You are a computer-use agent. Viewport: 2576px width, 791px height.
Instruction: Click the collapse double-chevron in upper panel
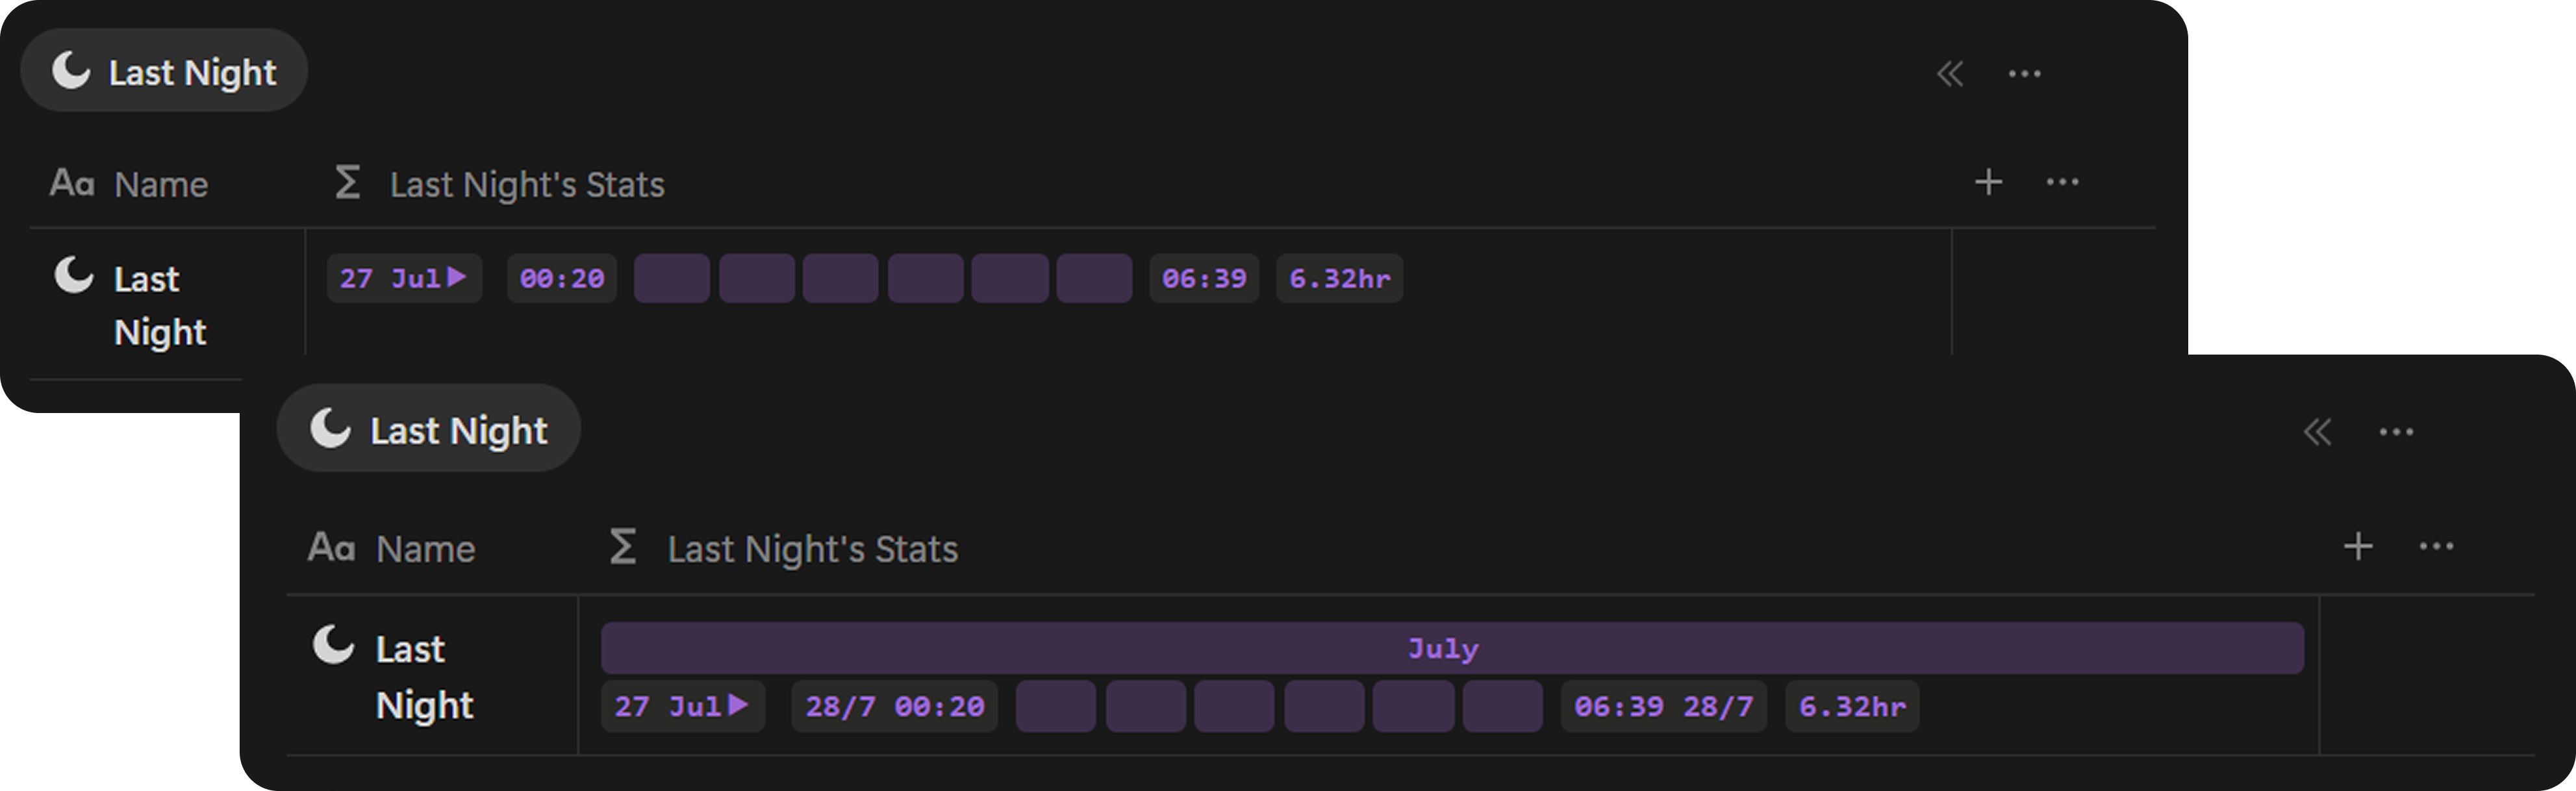pyautogui.click(x=1950, y=74)
